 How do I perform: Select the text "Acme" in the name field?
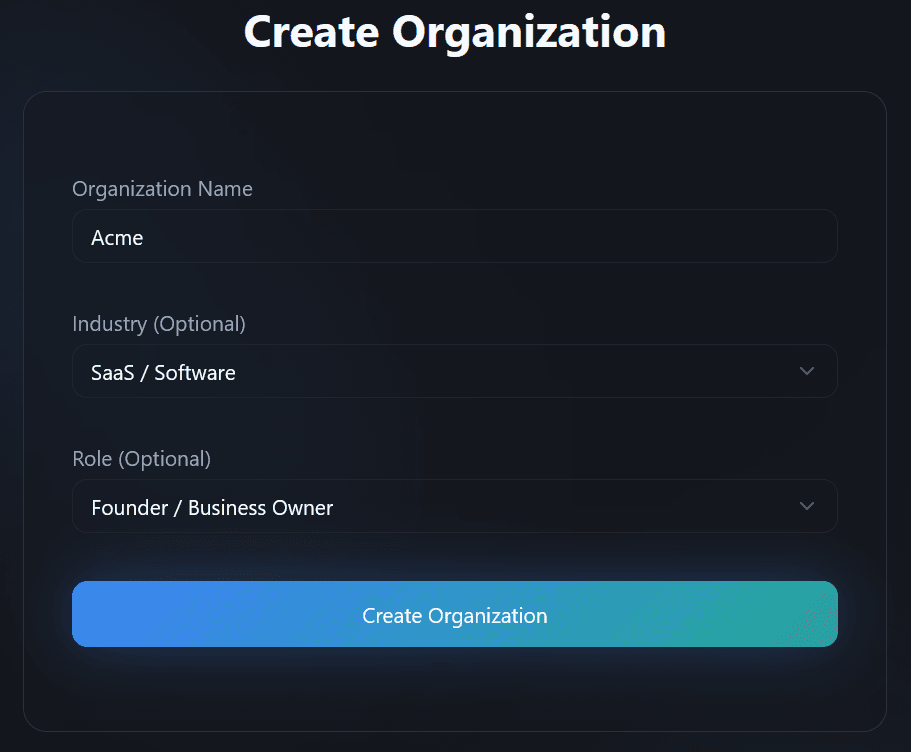point(117,237)
